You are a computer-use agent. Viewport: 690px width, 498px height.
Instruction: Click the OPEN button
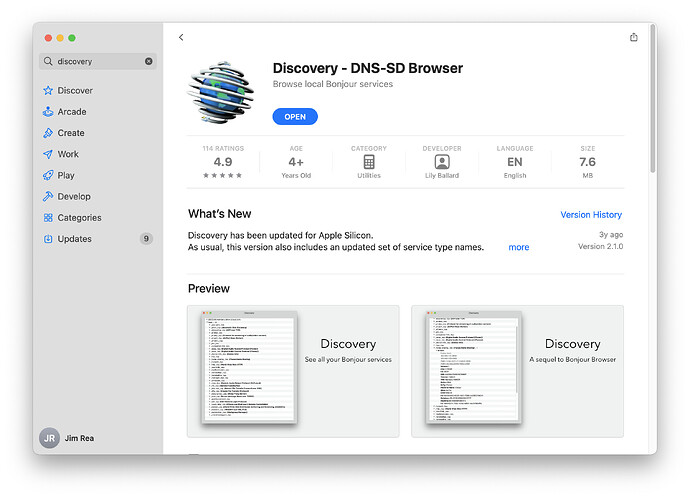(x=295, y=117)
